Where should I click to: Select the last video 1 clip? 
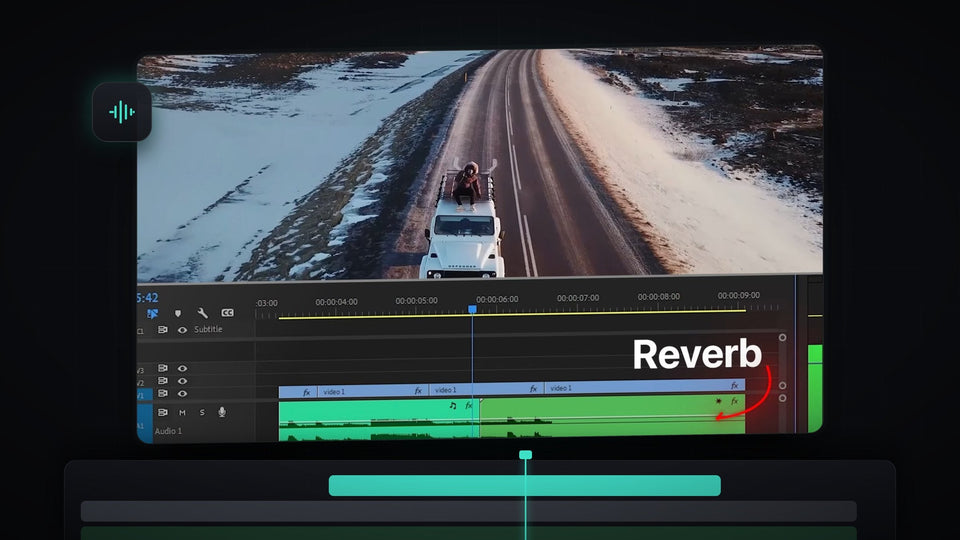(645, 387)
